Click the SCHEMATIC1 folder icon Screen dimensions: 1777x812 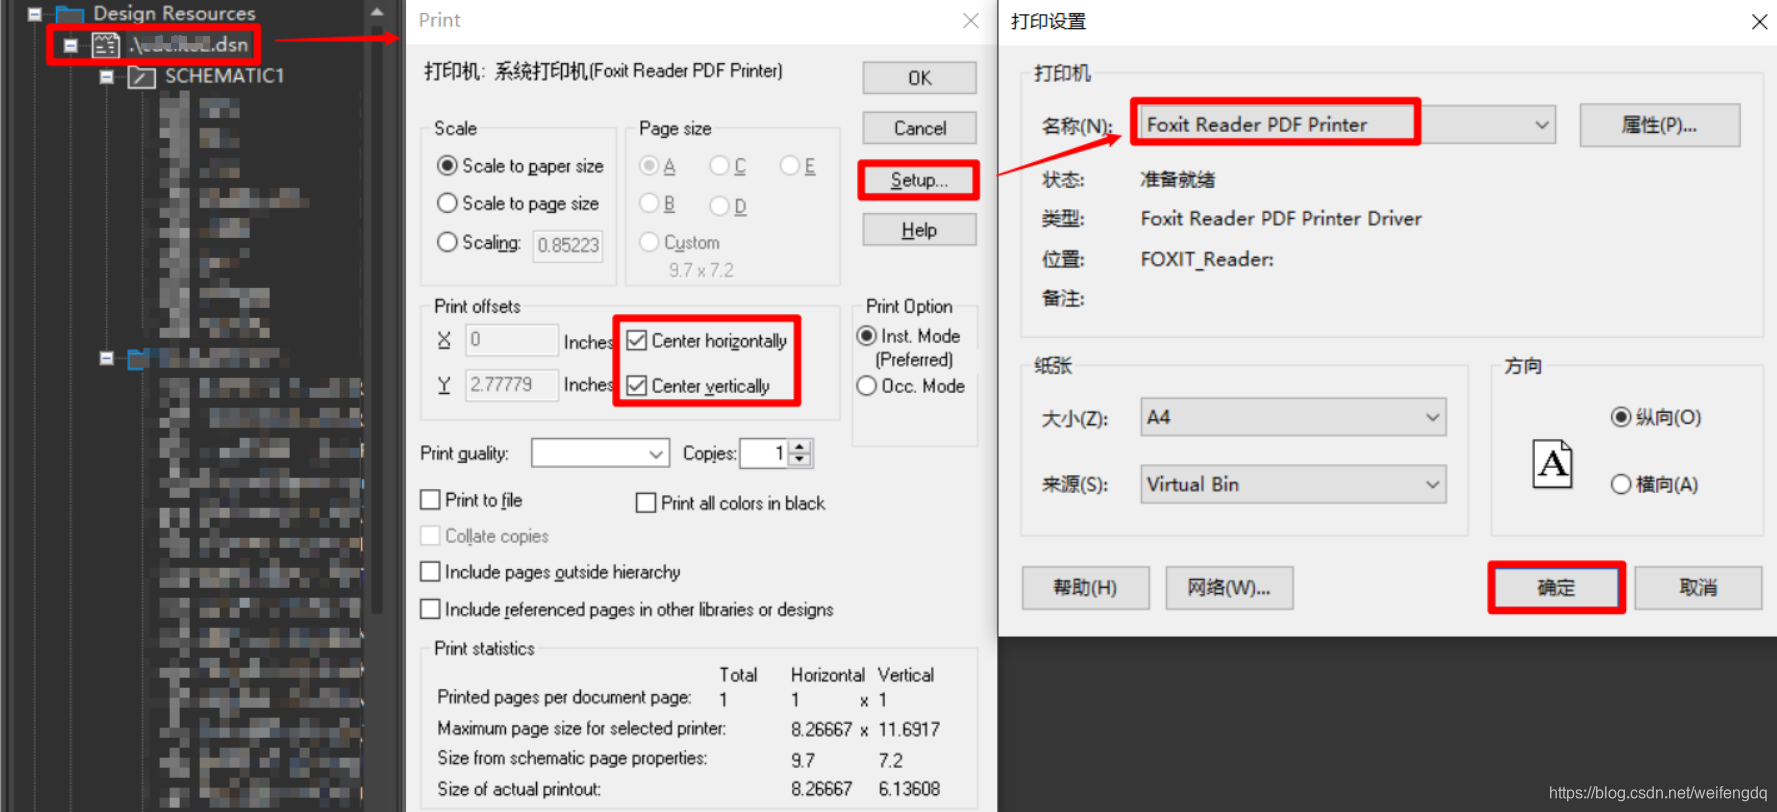click(141, 77)
